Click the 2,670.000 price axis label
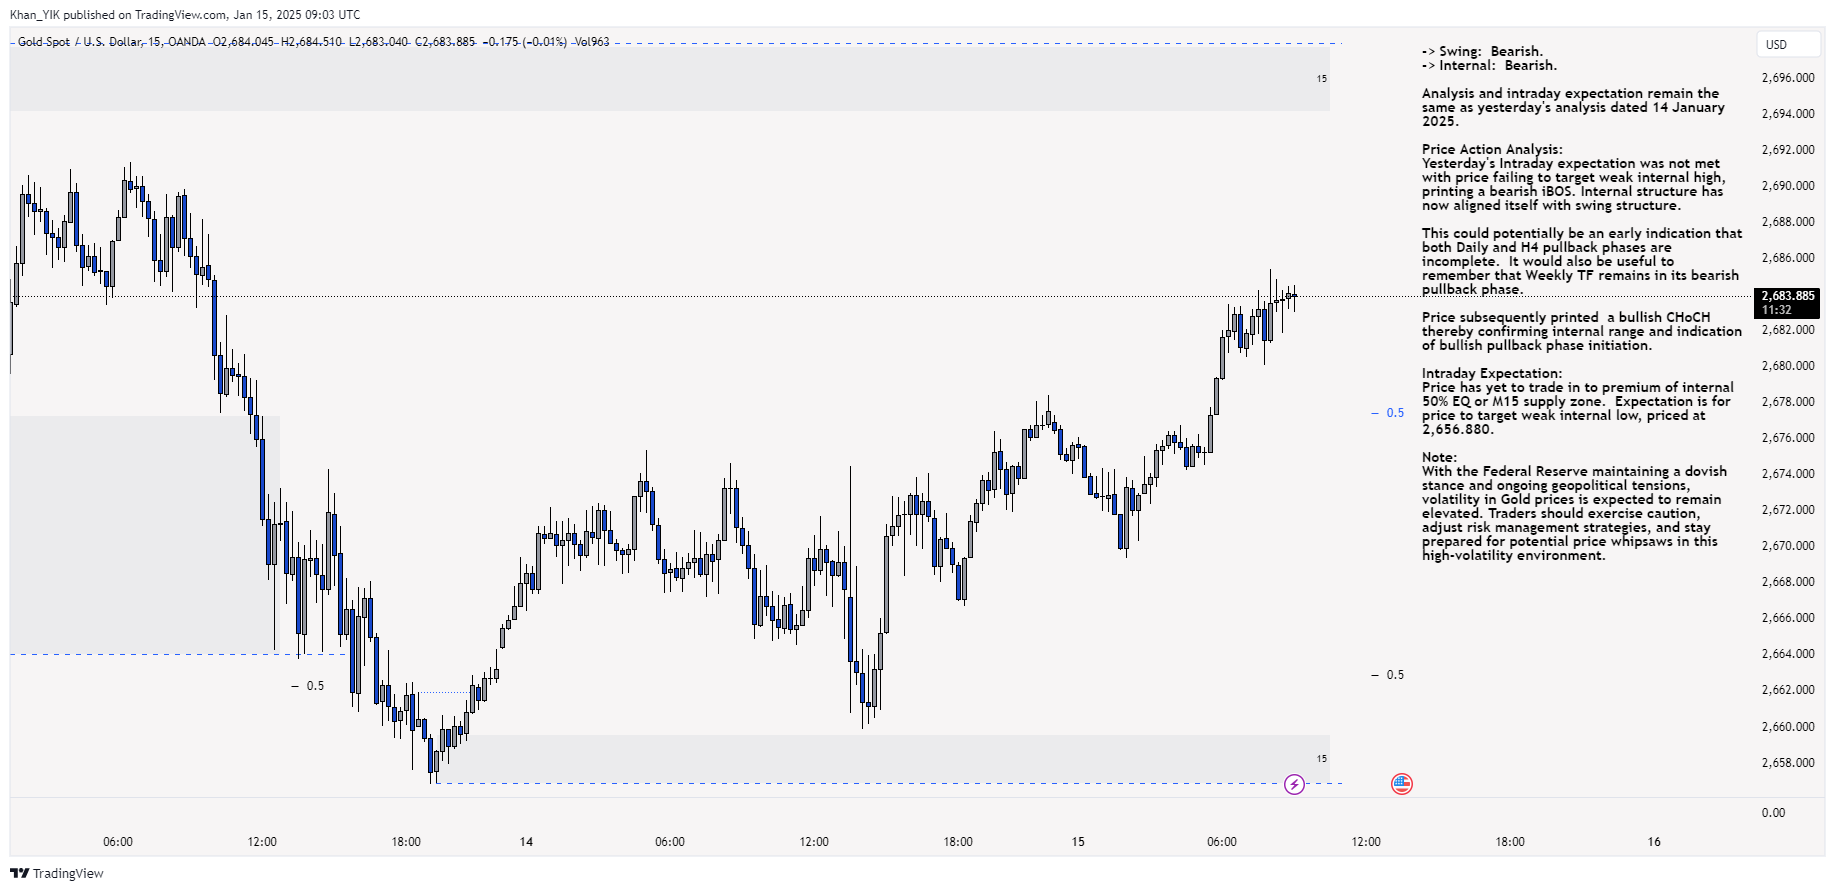 point(1788,546)
